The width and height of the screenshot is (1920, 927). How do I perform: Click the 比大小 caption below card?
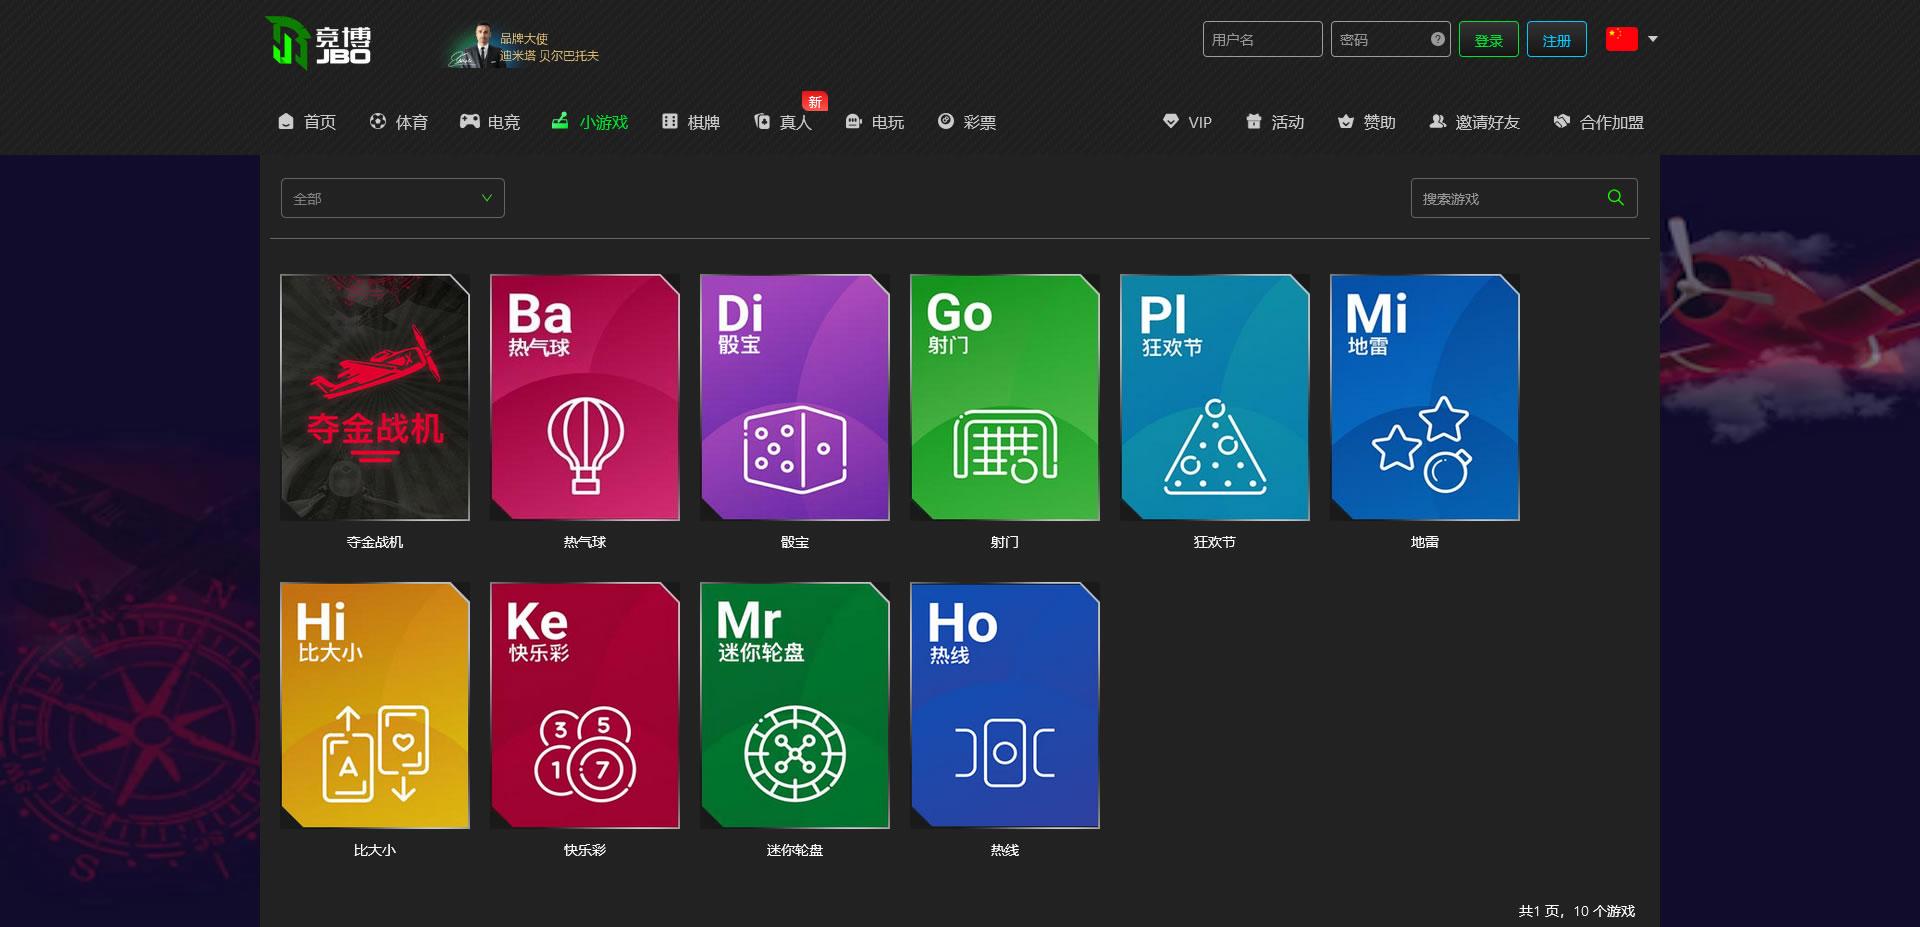(375, 850)
